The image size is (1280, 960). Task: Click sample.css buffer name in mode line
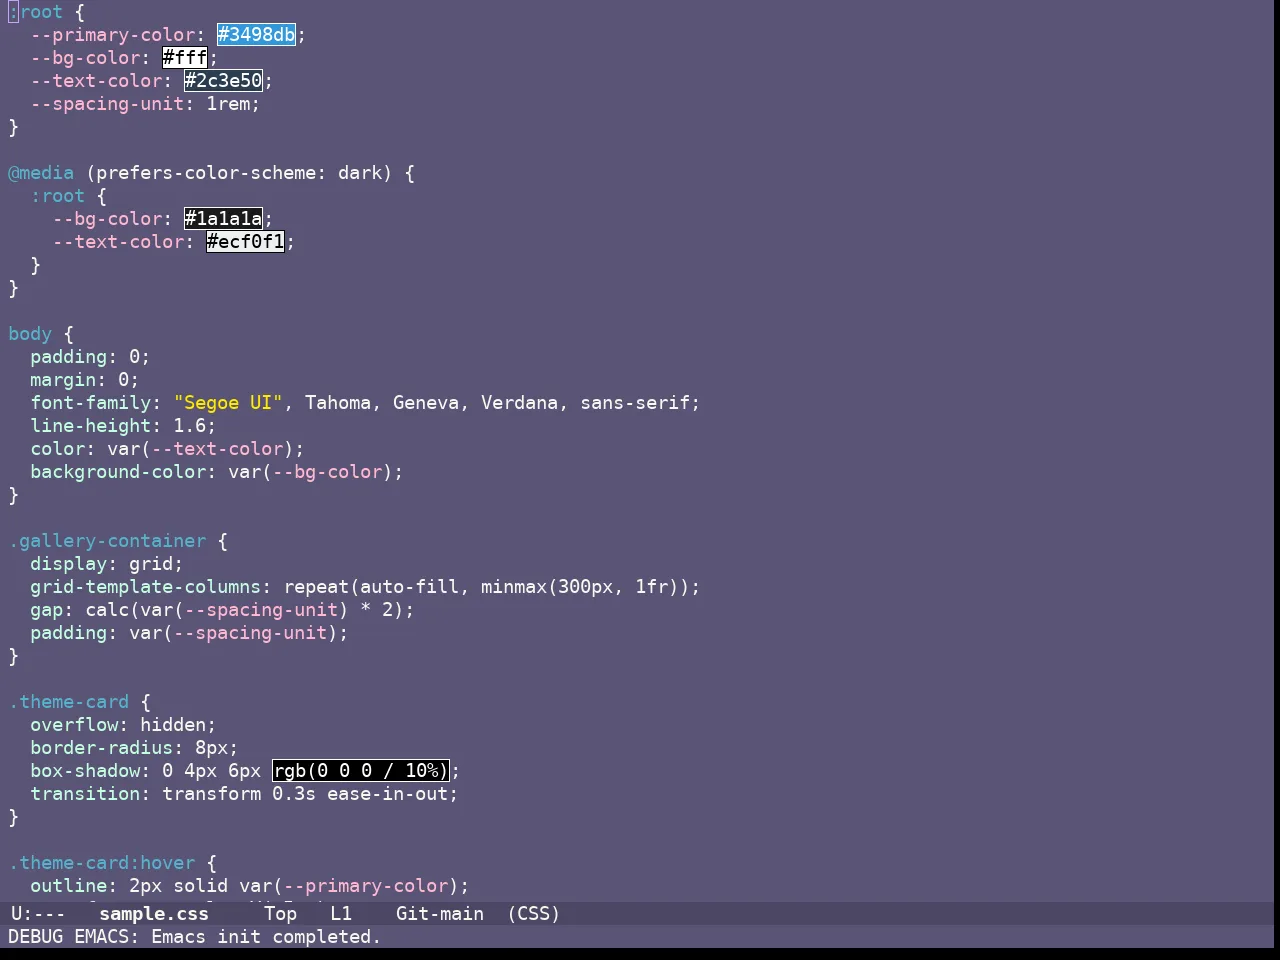coord(154,914)
